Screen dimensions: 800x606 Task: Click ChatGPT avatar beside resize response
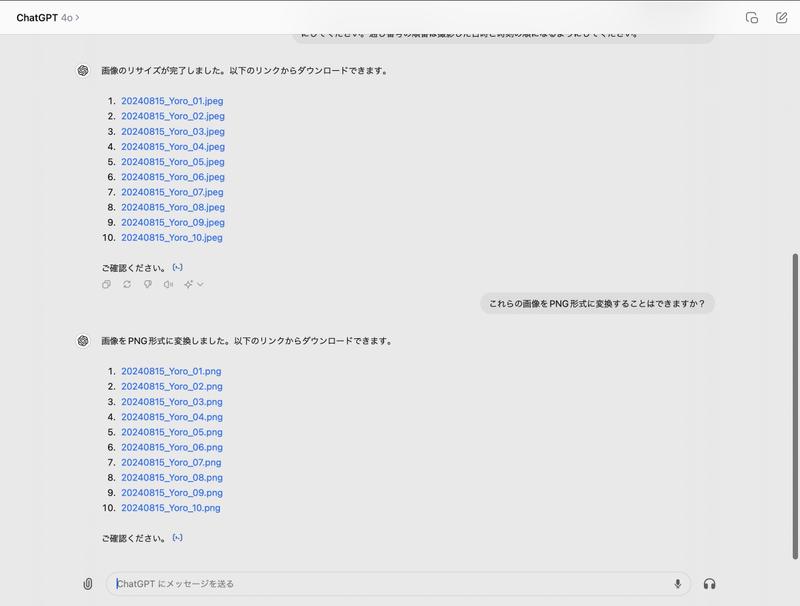coord(83,70)
